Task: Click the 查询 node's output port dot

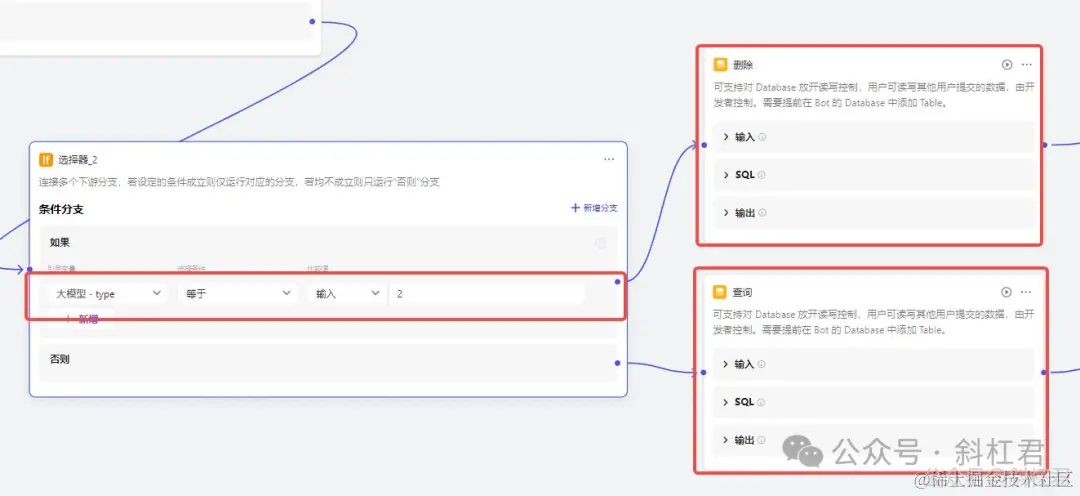Action: point(1044,373)
